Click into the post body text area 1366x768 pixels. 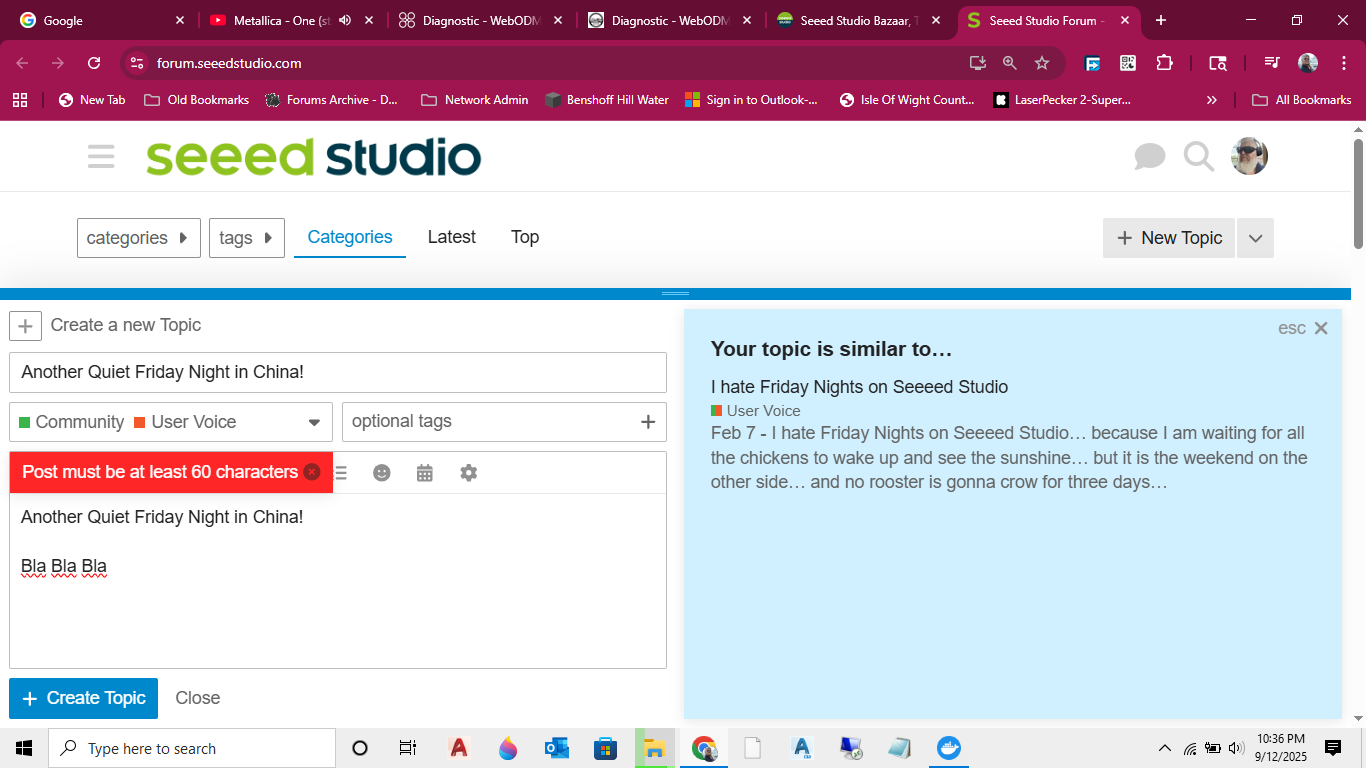tap(338, 580)
